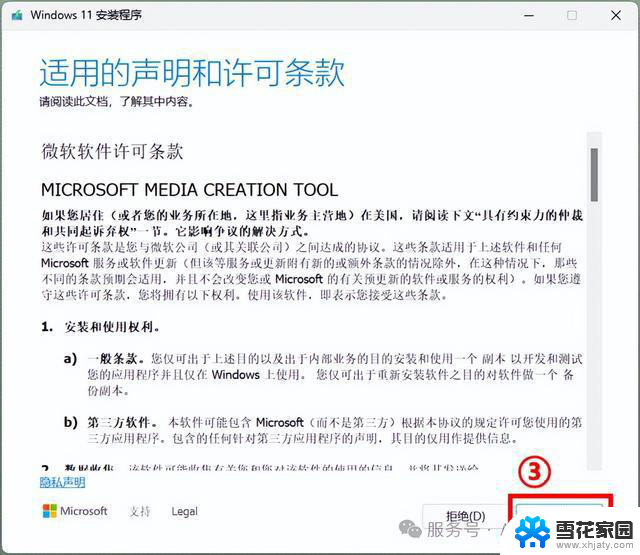The width and height of the screenshot is (640, 555).
Task: Minimize the Windows 11 setup window
Action: [x=529, y=16]
